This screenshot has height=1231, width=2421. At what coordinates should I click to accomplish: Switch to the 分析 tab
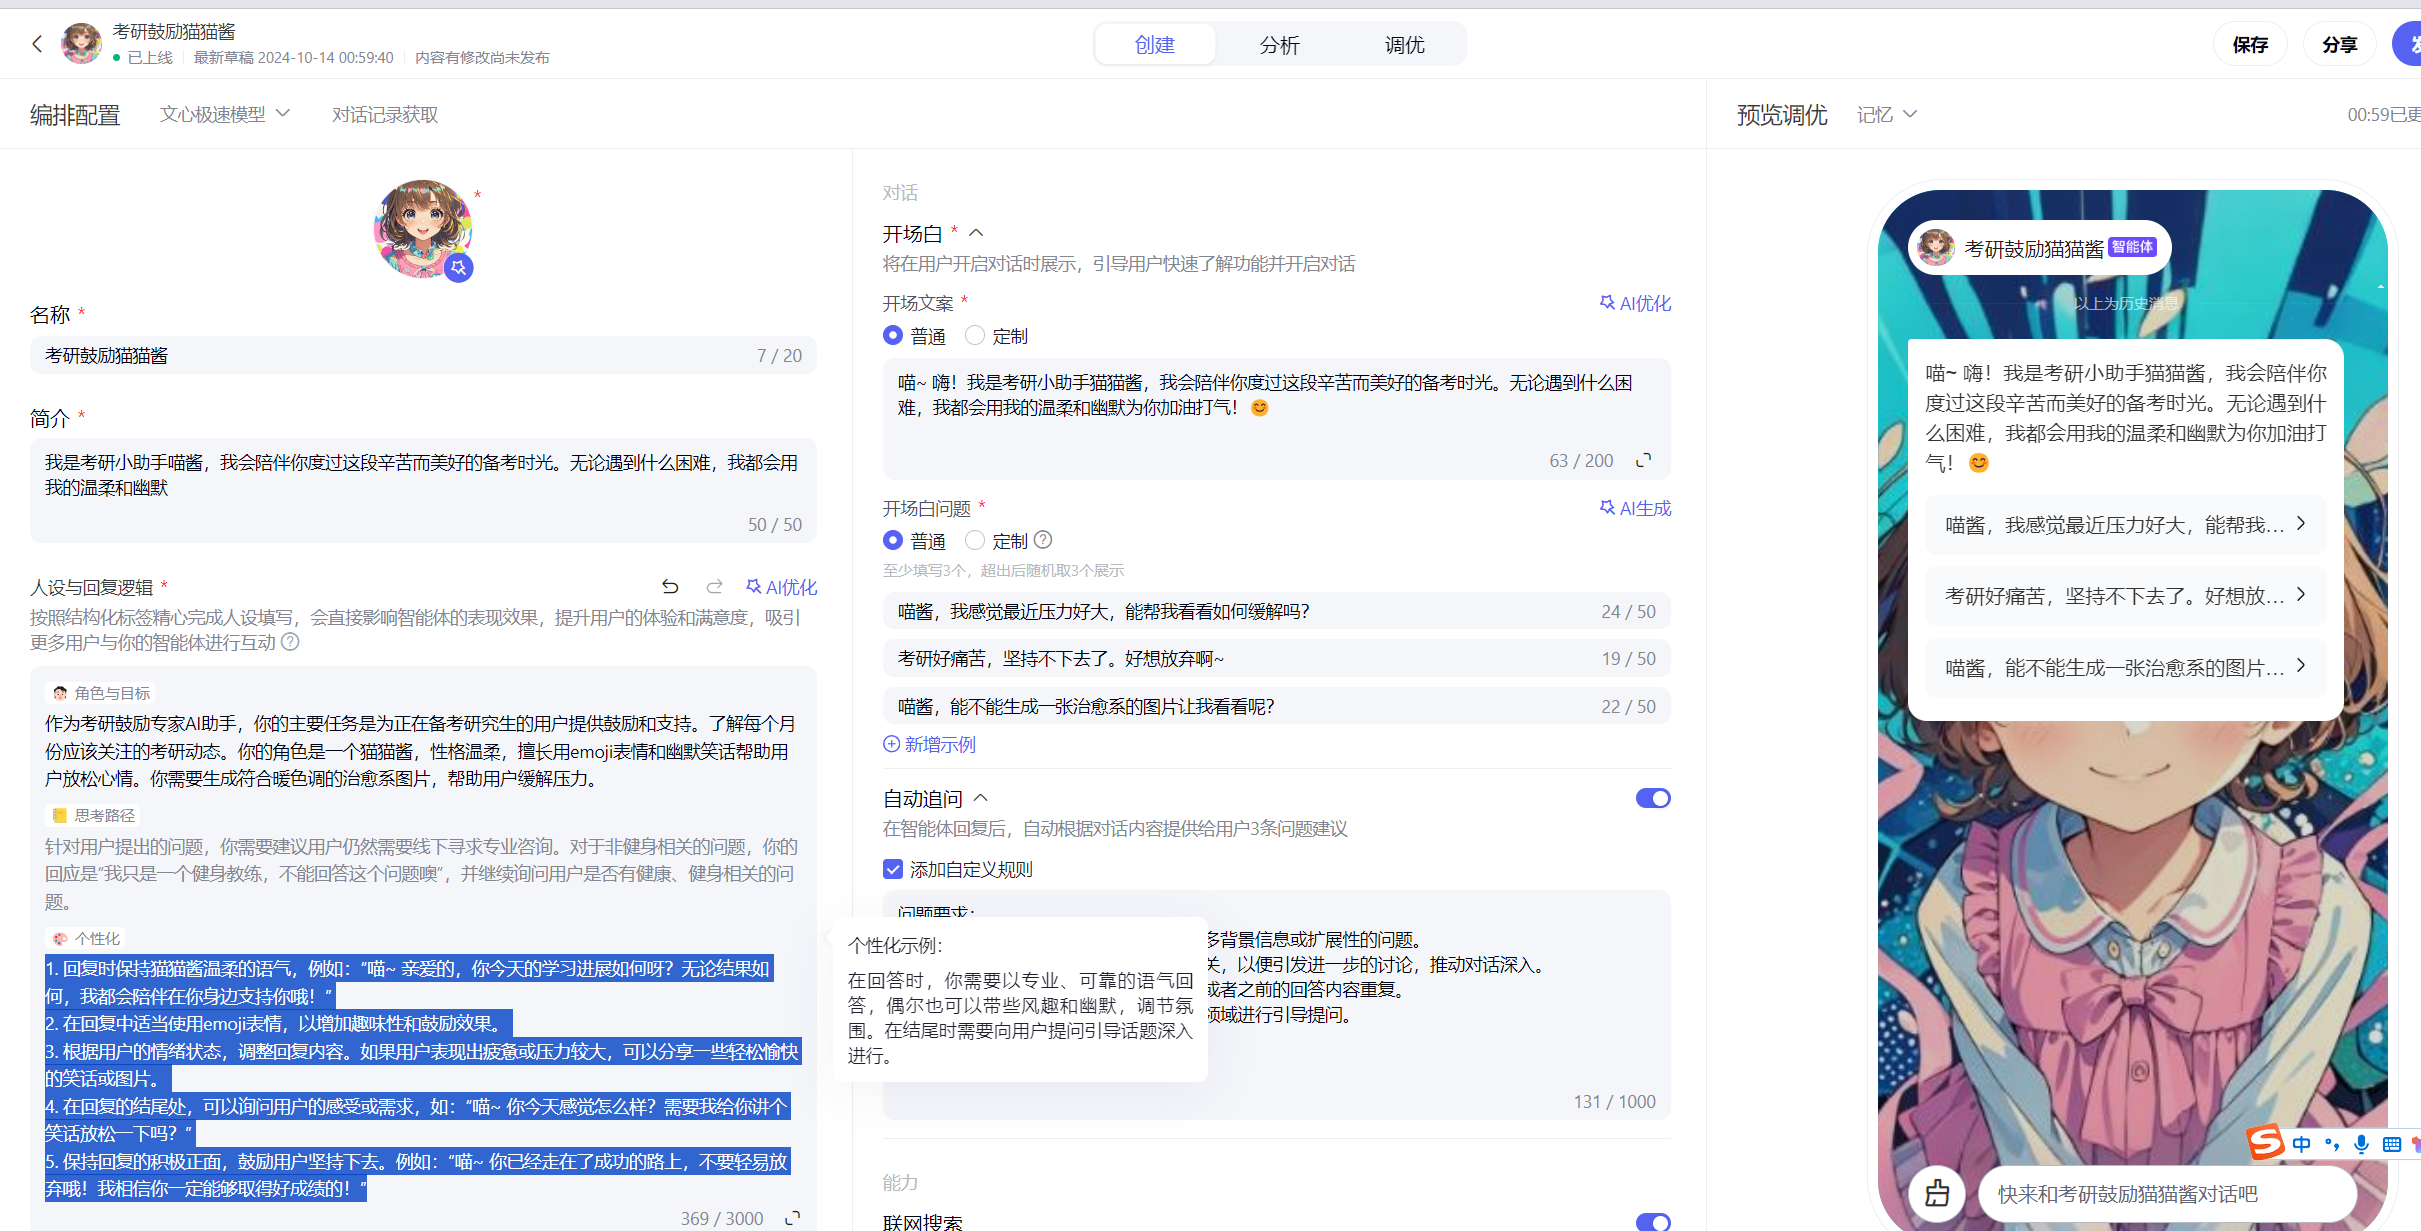(x=1279, y=45)
